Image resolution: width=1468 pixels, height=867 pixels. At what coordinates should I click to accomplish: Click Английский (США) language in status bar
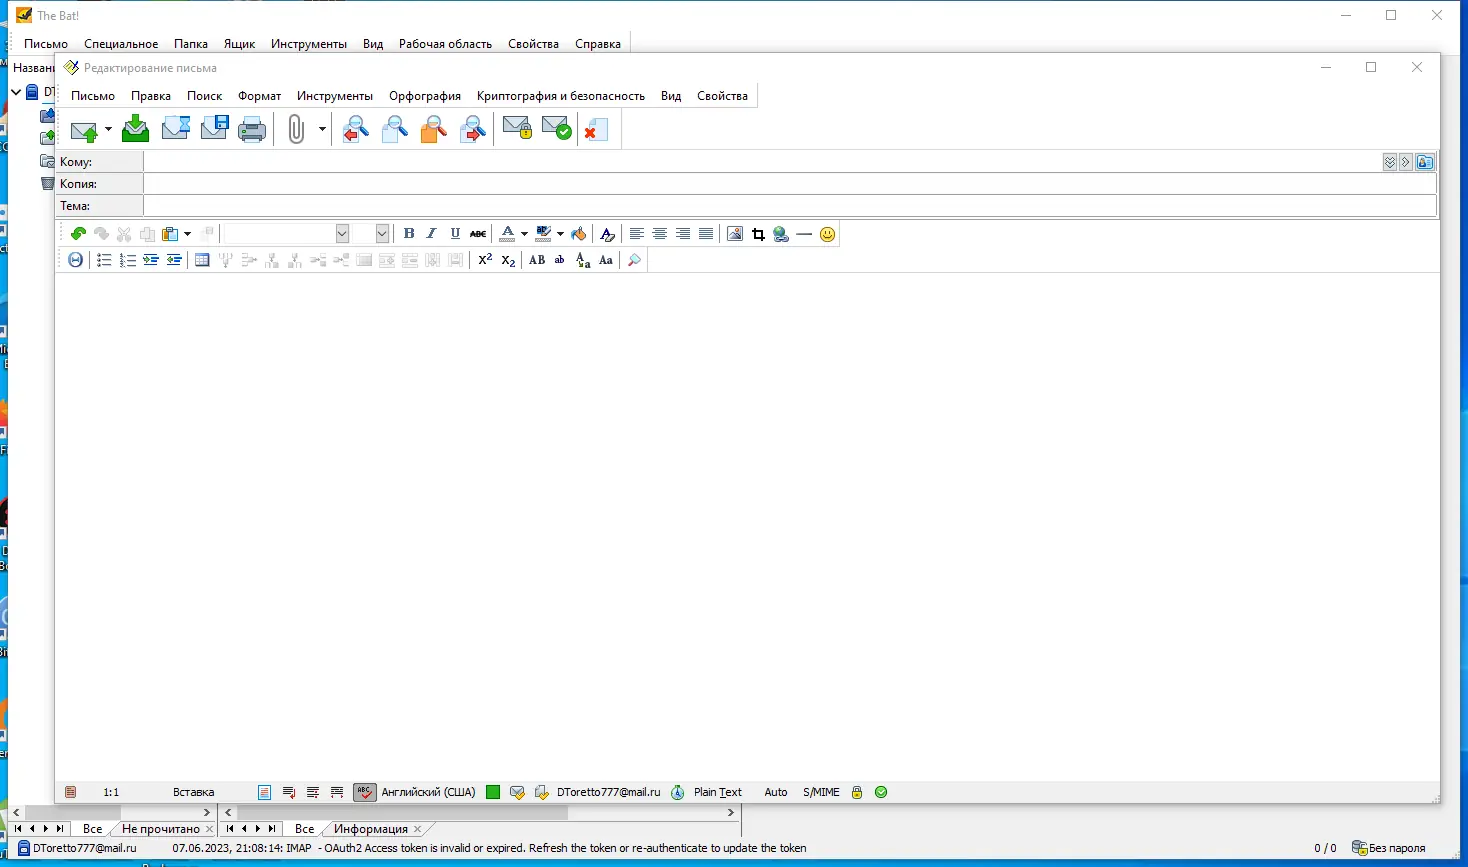pos(428,792)
